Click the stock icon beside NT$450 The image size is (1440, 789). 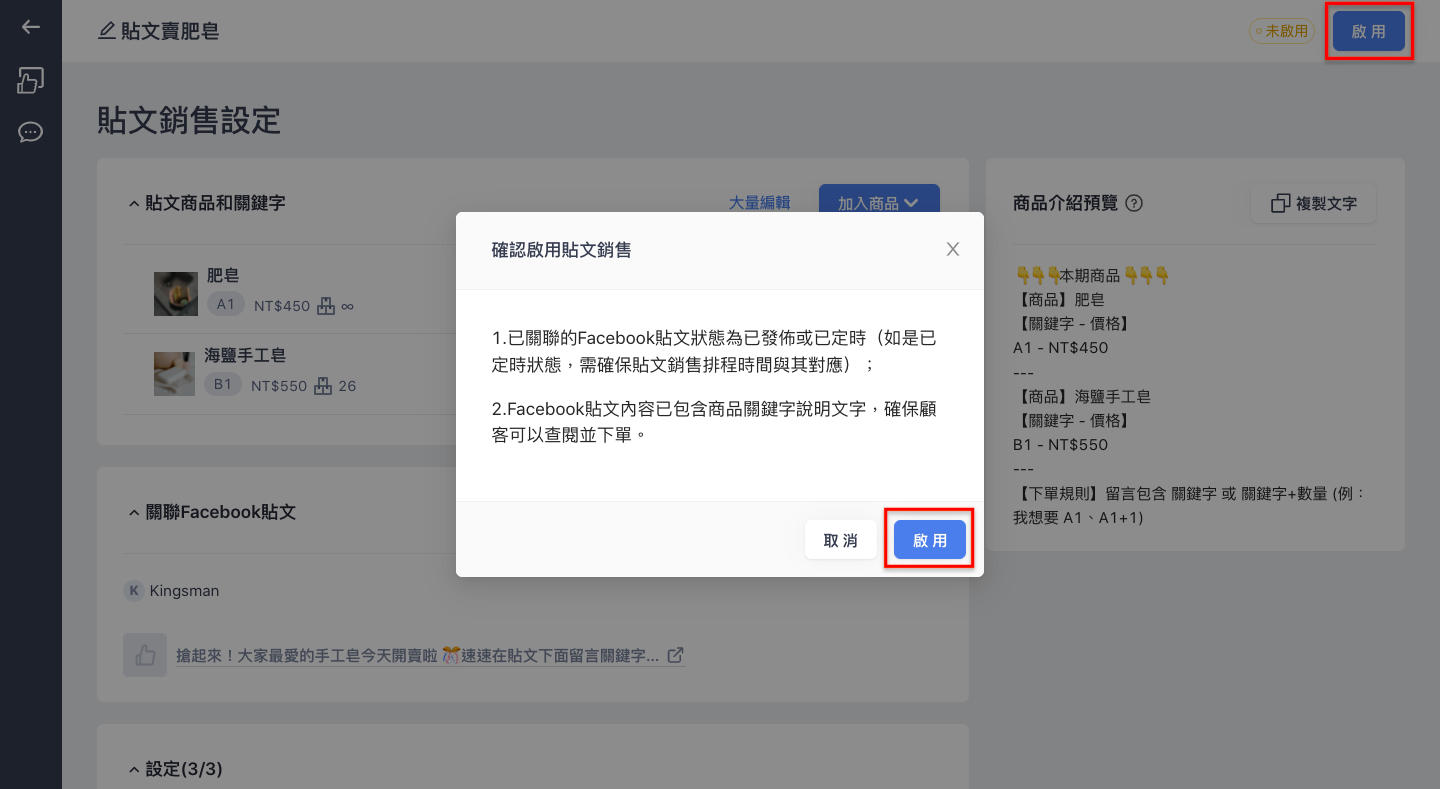point(325,305)
